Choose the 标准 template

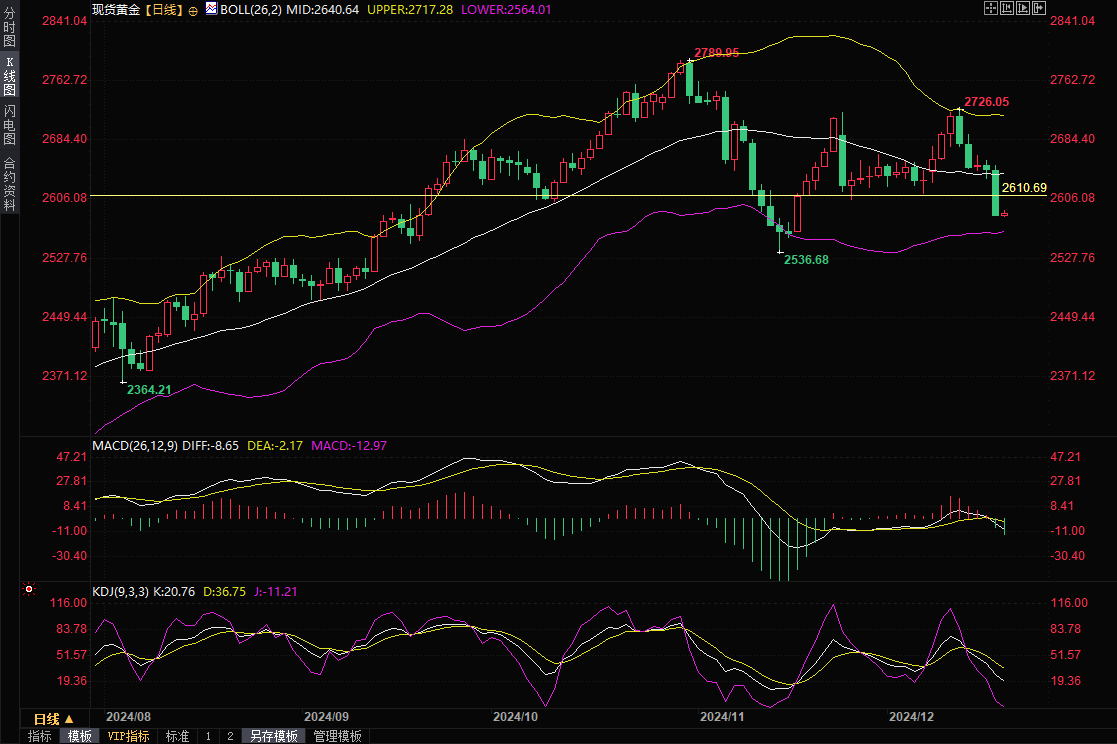pyautogui.click(x=177, y=736)
